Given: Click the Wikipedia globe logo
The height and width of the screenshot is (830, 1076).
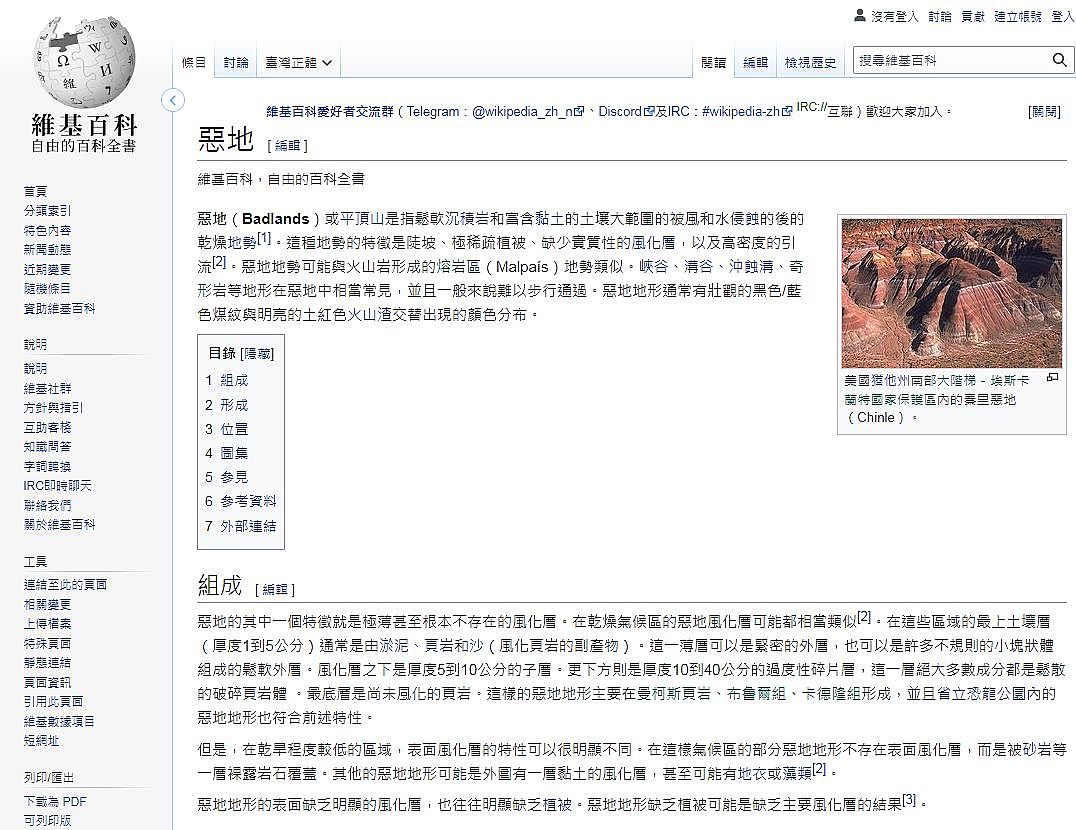Looking at the screenshot, I should (x=84, y=62).
